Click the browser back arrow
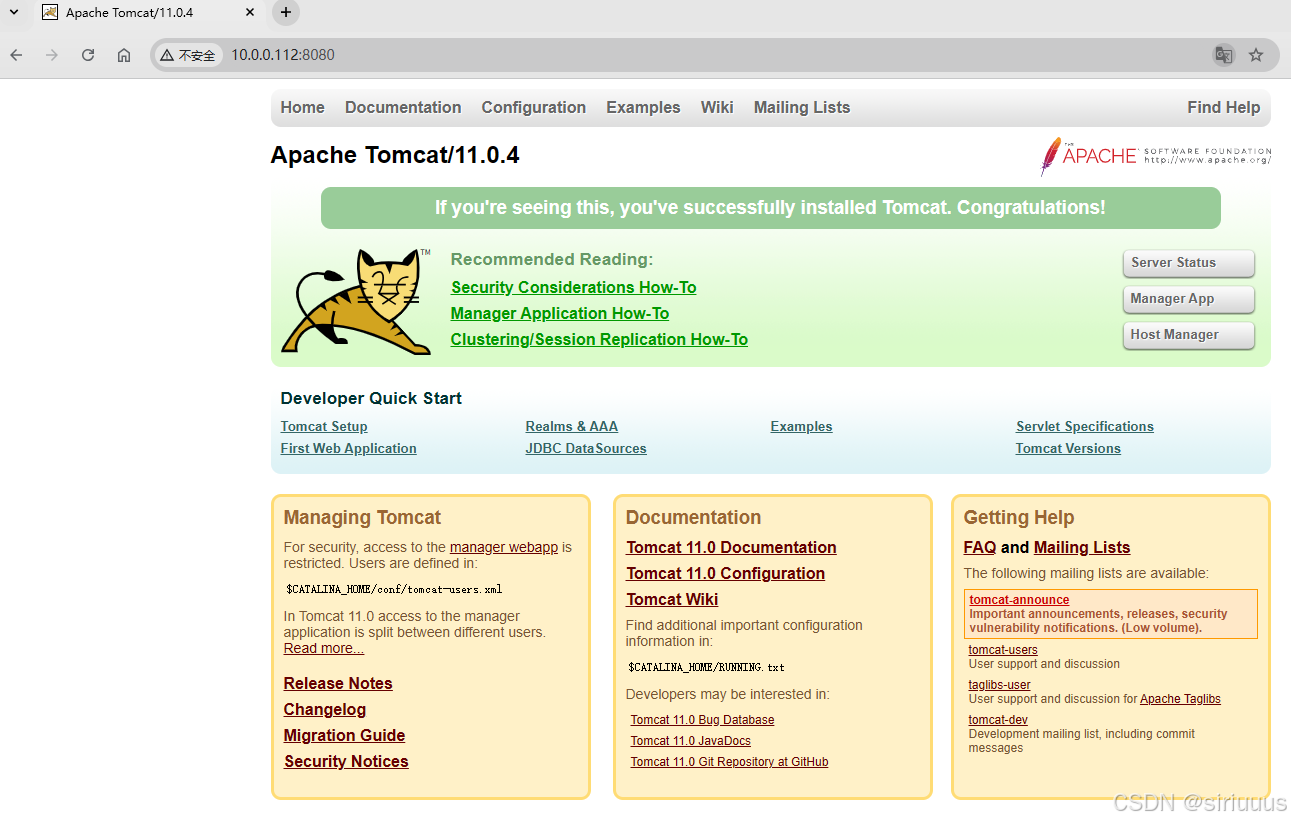1291x824 pixels. (x=16, y=55)
